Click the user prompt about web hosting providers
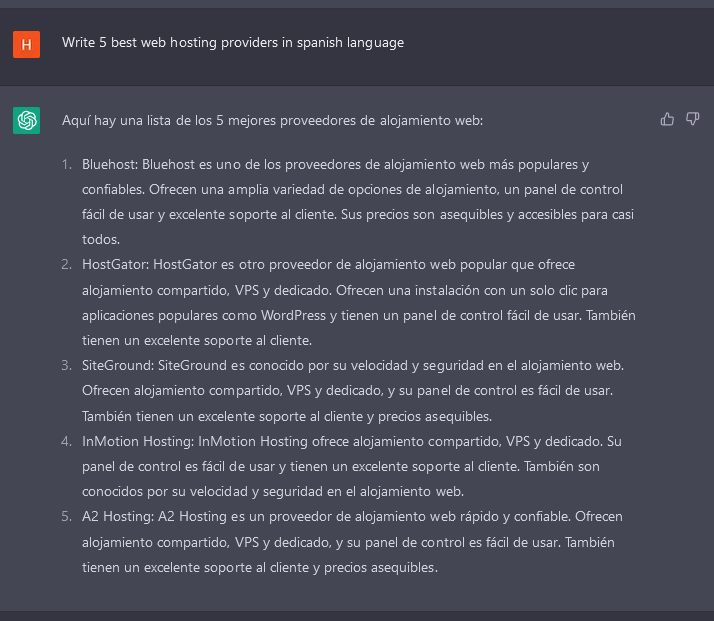Screen dimensions: 714x621 coord(233,43)
